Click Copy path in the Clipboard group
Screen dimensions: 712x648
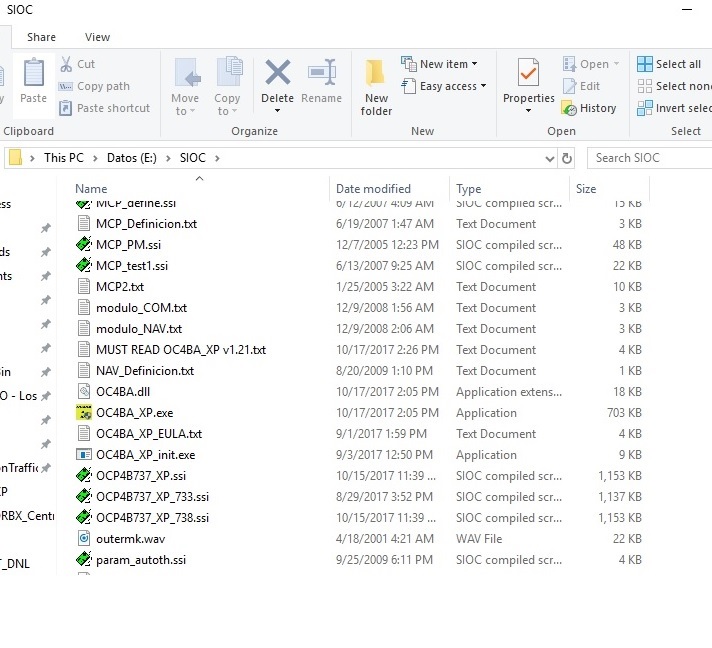point(103,86)
